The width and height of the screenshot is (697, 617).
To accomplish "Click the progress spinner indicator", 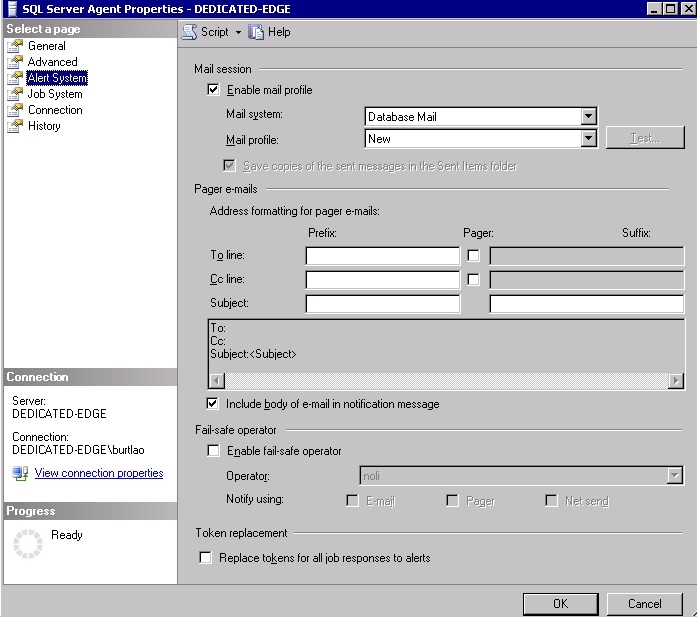I will 28,544.
